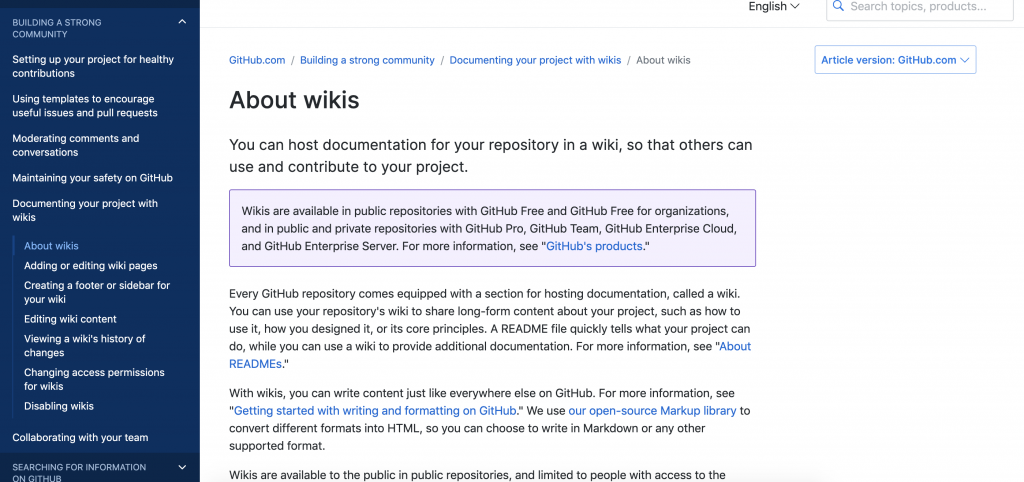Select Creating a footer or sidebar item
The width and height of the screenshot is (1024, 482).
(x=97, y=292)
